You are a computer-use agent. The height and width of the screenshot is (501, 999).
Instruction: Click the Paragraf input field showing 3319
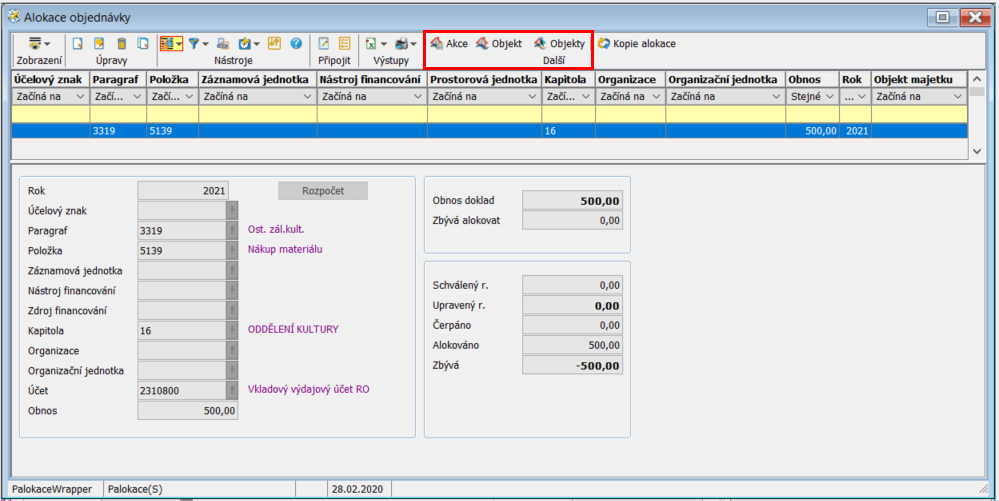181,230
